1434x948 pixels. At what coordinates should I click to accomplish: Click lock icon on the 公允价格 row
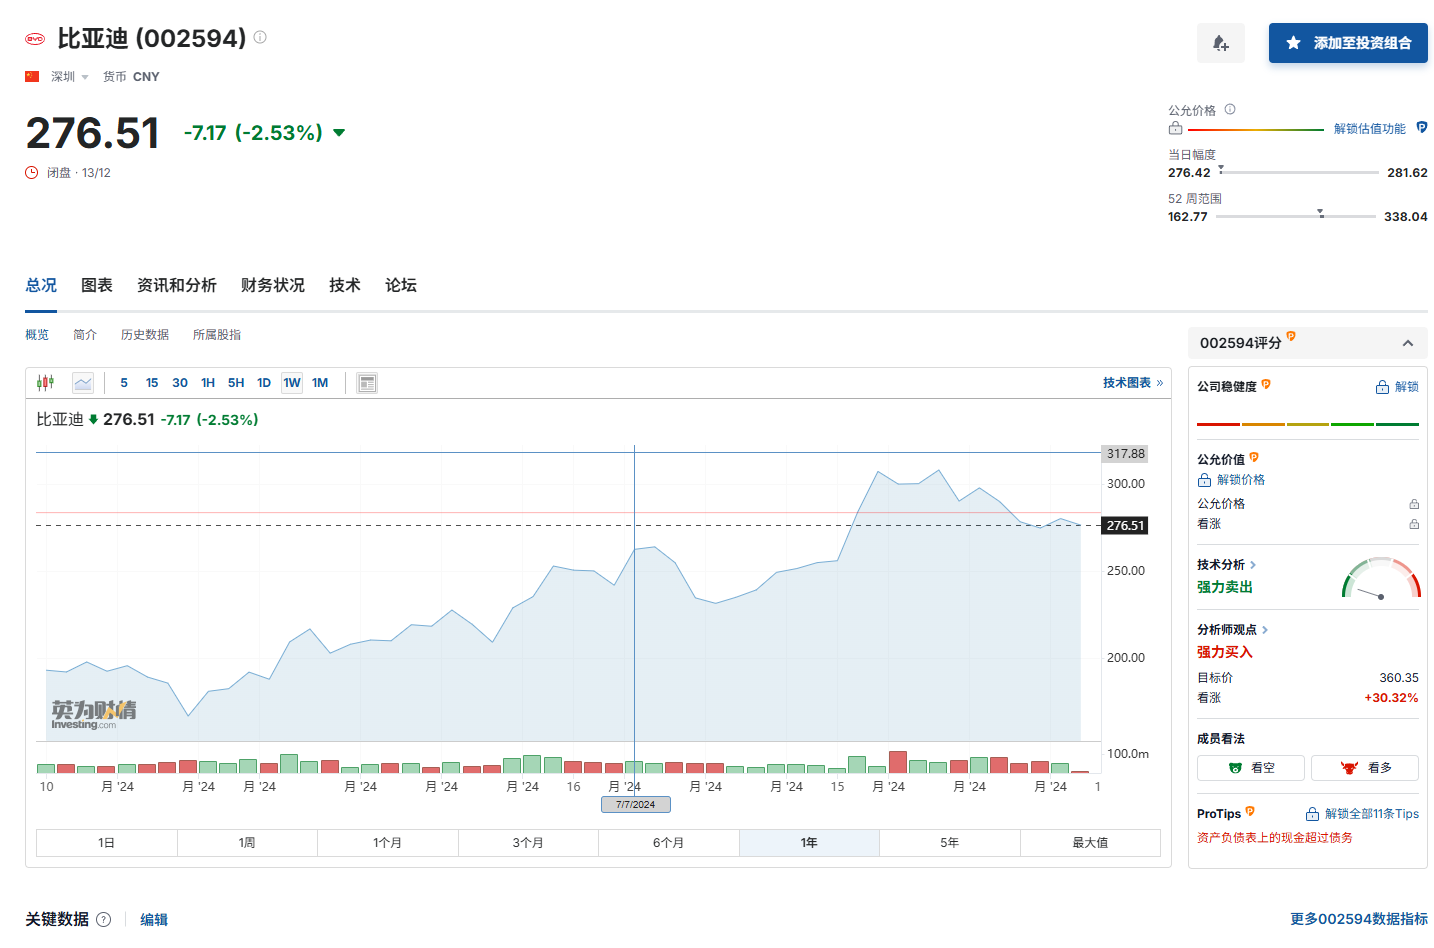[x=1414, y=504]
